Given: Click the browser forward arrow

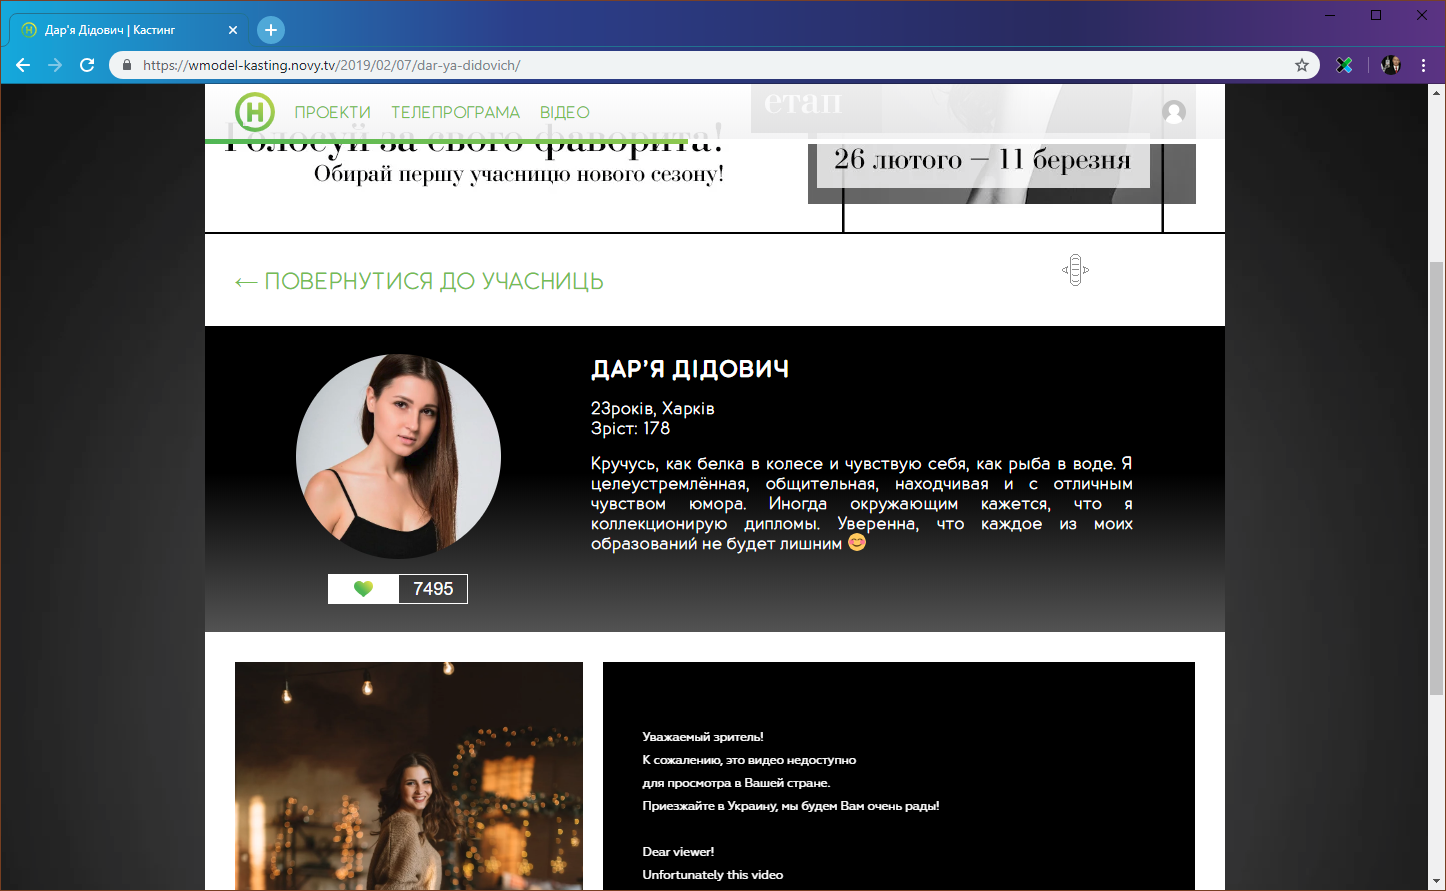Looking at the screenshot, I should (x=55, y=65).
